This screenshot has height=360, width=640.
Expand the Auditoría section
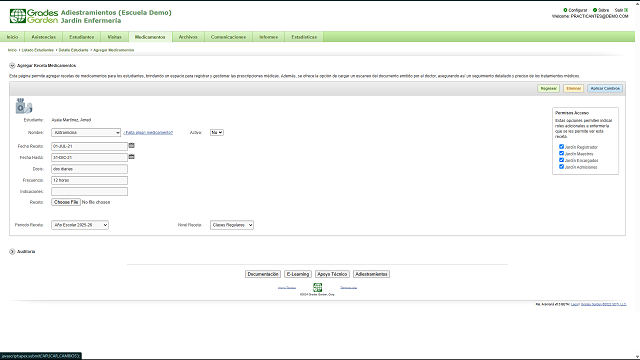point(12,251)
